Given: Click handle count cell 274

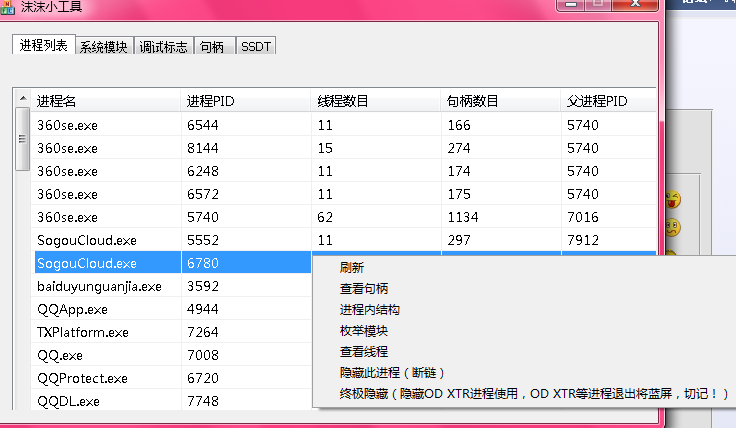Looking at the screenshot, I should [459, 148].
